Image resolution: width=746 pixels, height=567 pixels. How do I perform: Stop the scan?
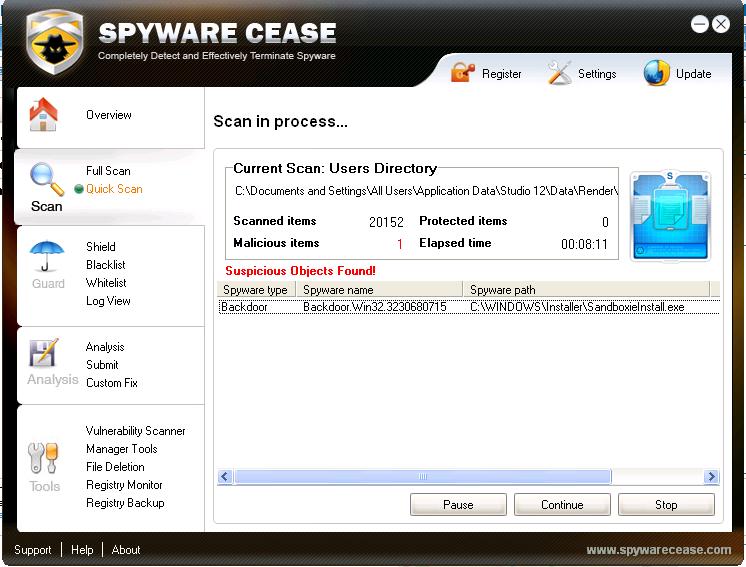[666, 504]
